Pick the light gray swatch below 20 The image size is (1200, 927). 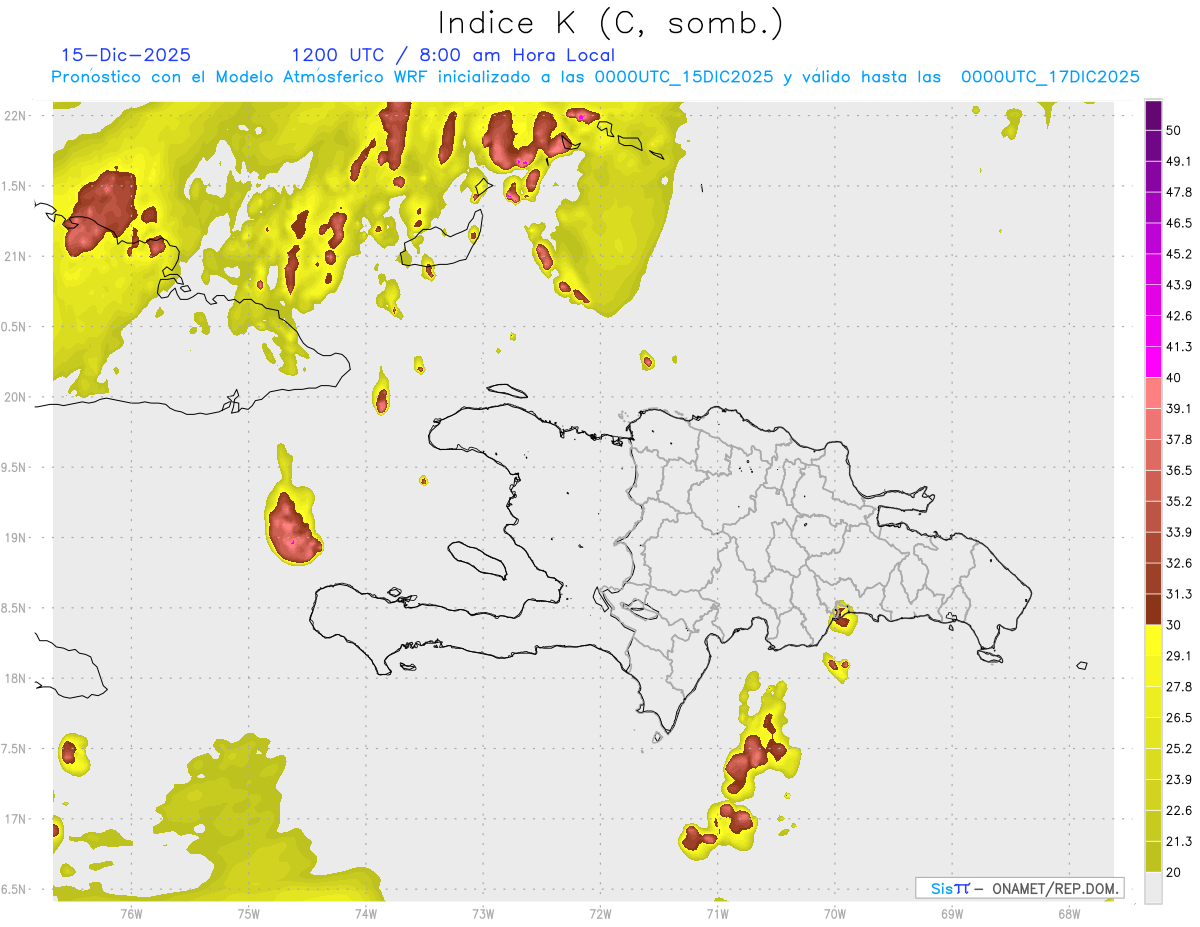coord(1153,888)
